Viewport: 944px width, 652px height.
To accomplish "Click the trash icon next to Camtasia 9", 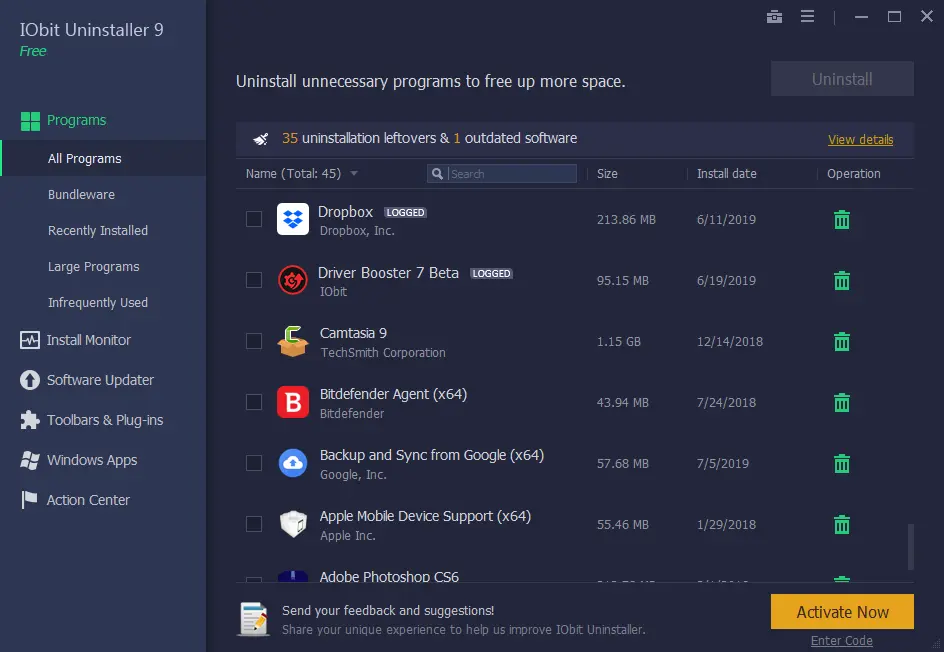I will (x=841, y=341).
